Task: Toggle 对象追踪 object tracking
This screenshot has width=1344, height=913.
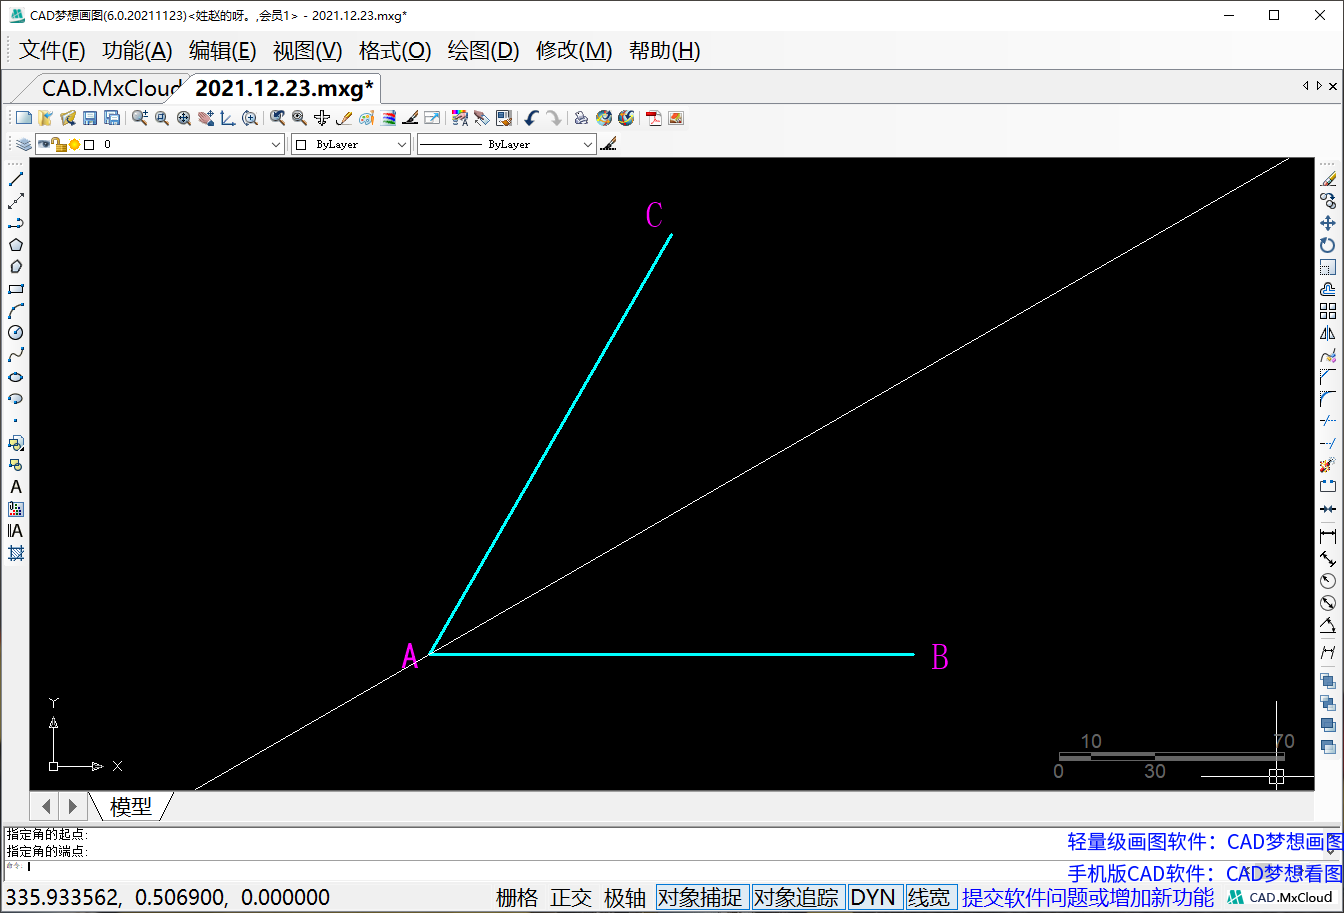Action: (x=796, y=898)
